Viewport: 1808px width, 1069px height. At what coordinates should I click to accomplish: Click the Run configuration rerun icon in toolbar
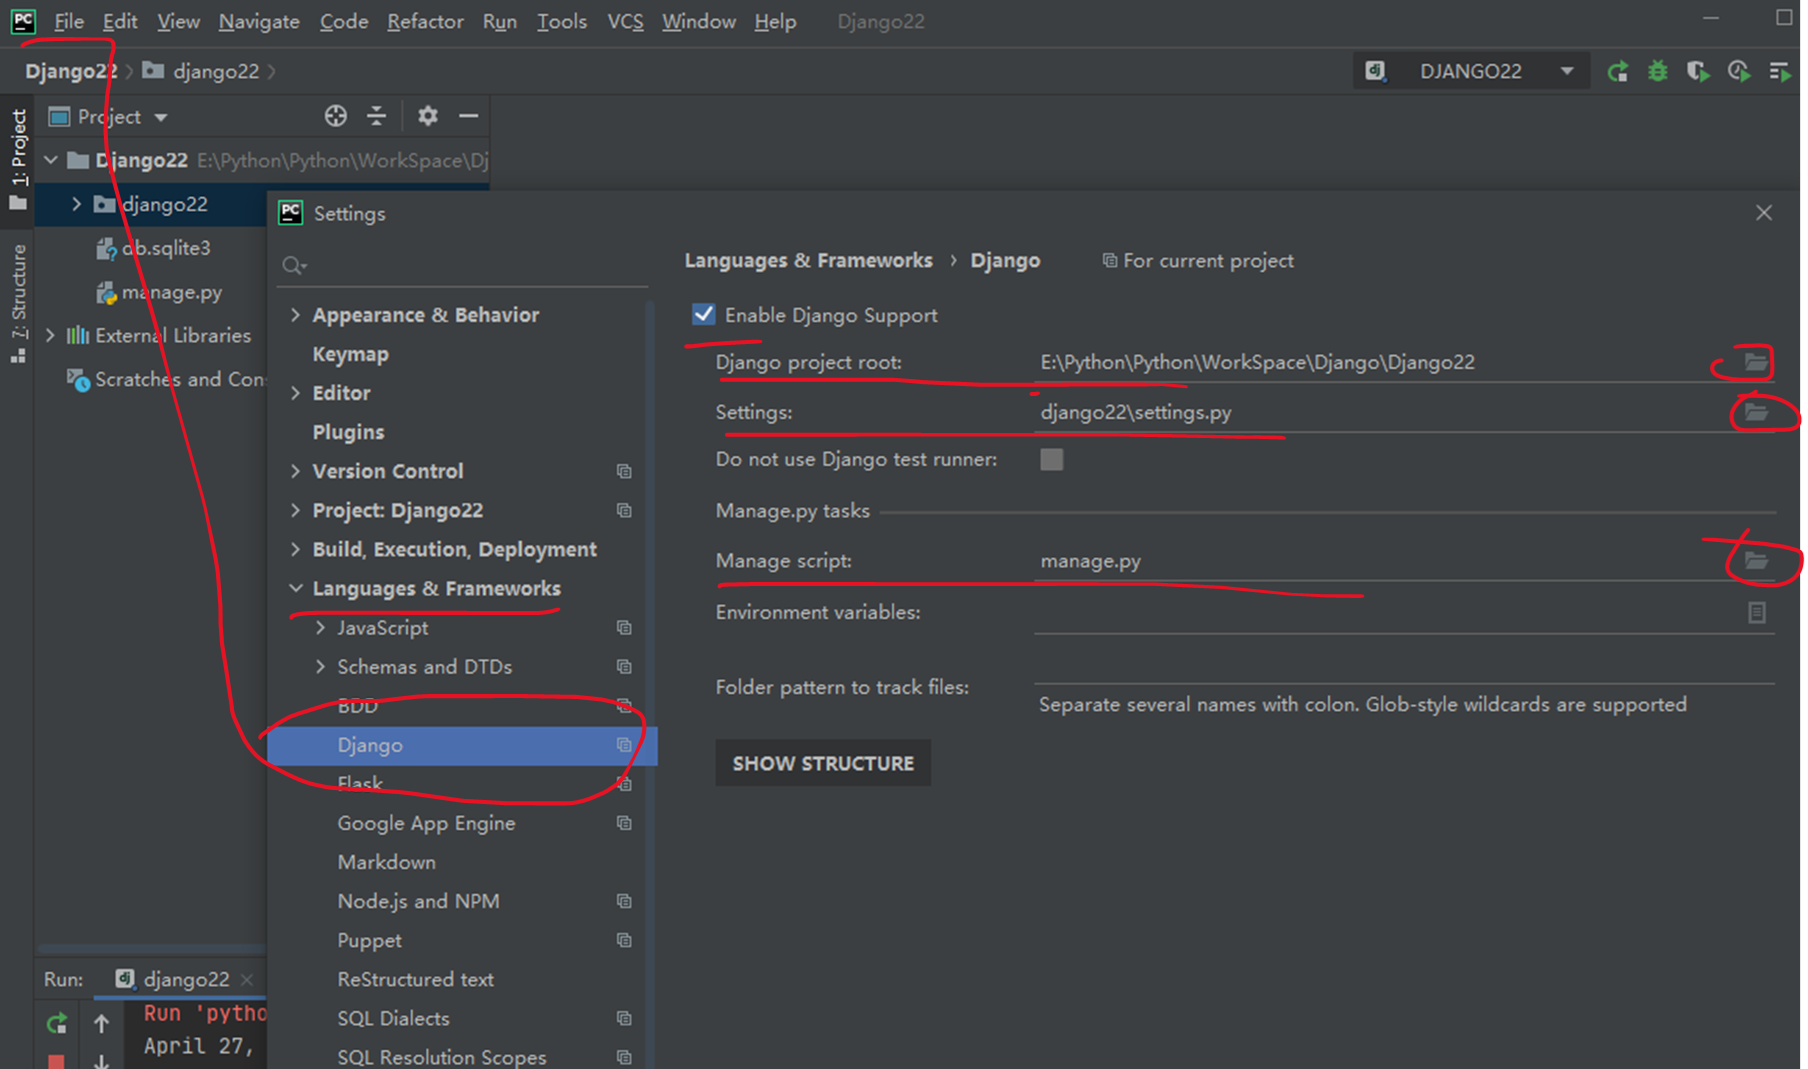tap(1617, 71)
